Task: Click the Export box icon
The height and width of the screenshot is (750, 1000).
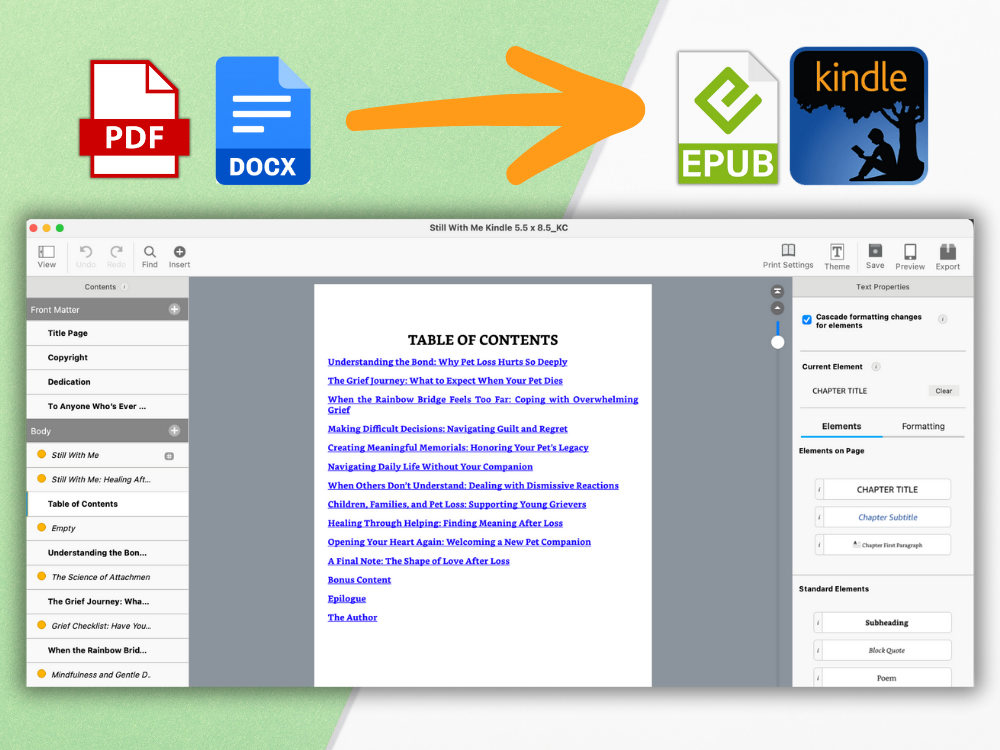Action: click(x=948, y=251)
